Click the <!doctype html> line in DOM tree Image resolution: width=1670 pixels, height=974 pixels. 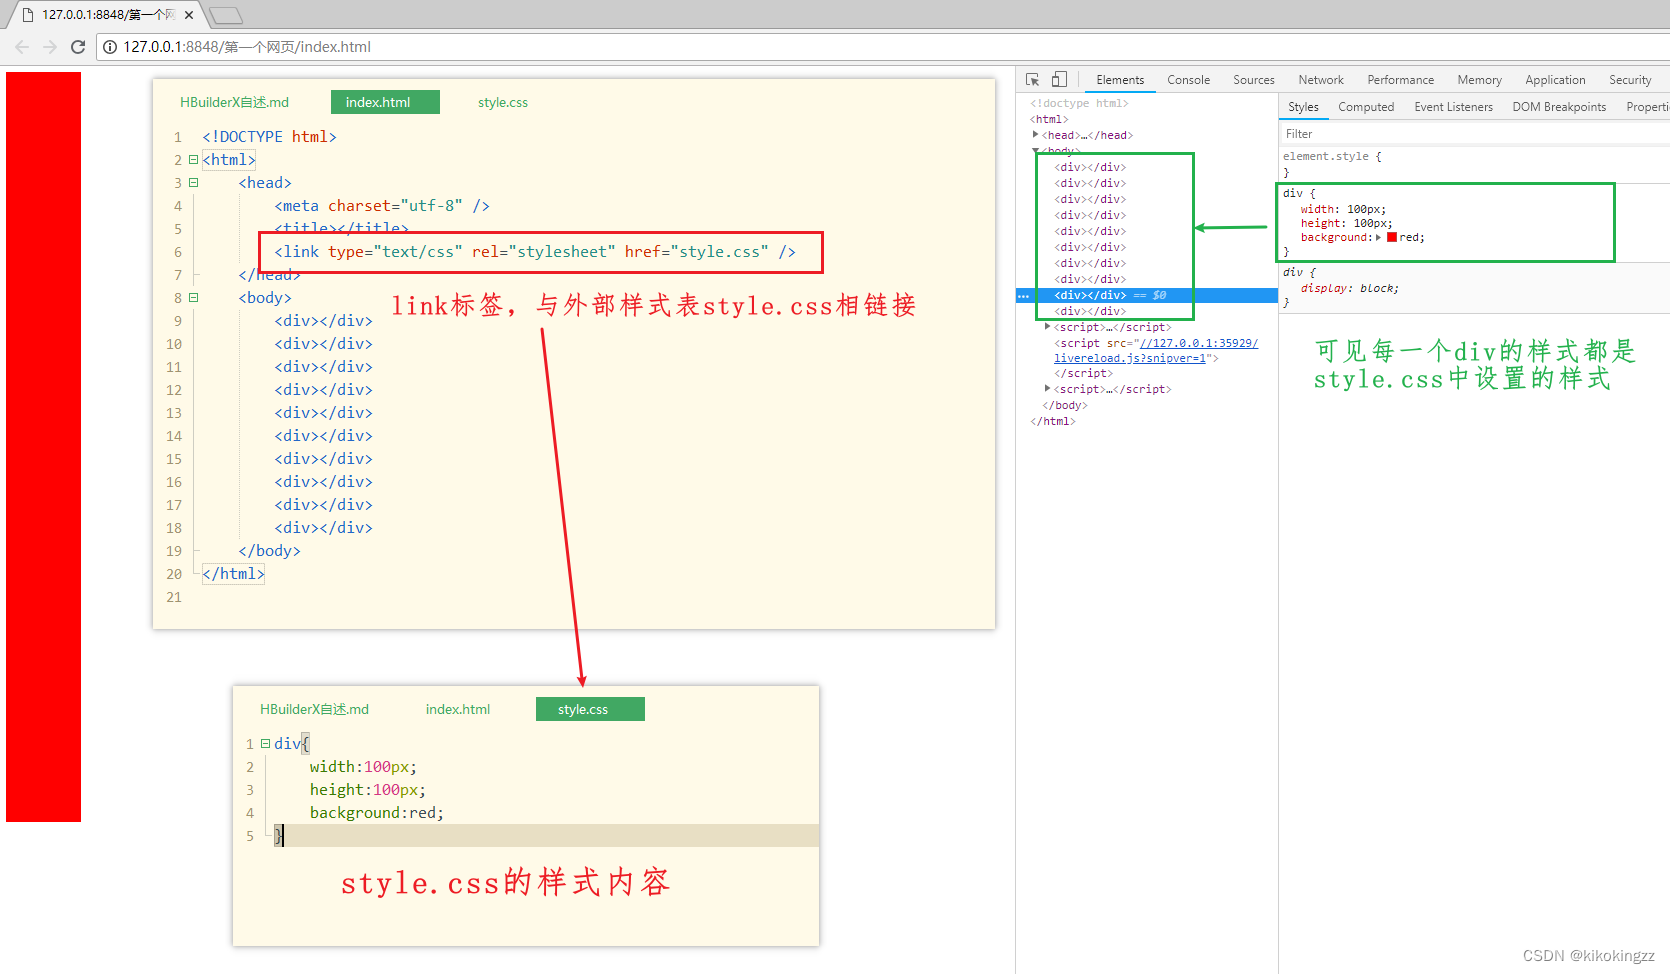[1079, 103]
